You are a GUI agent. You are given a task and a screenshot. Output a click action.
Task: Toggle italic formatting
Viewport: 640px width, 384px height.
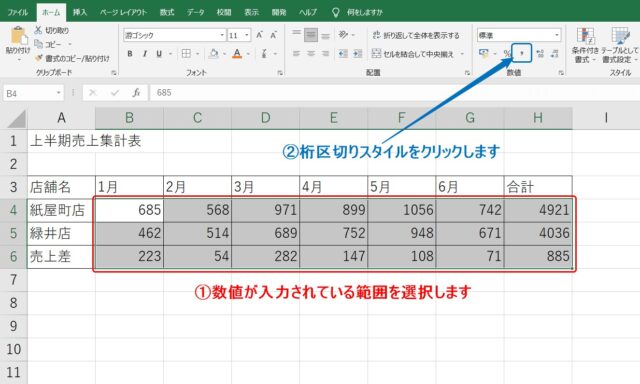[x=144, y=53]
